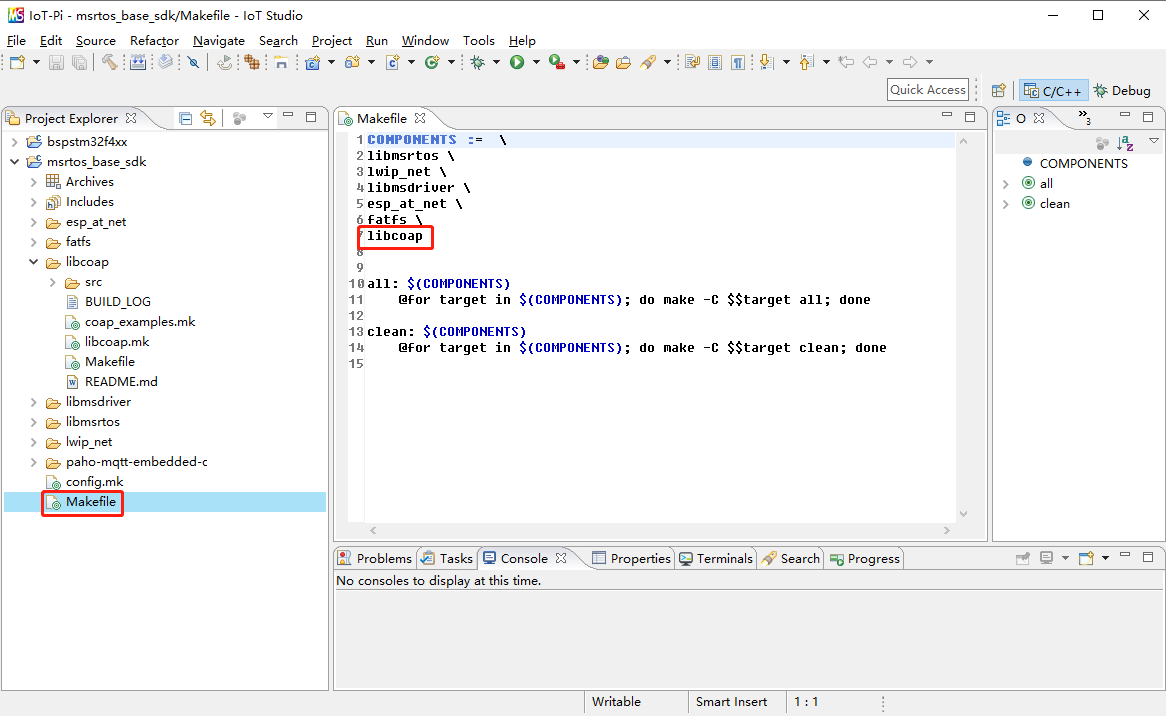Select the C/C++ perspective button
This screenshot has width=1166, height=716.
click(x=1052, y=90)
